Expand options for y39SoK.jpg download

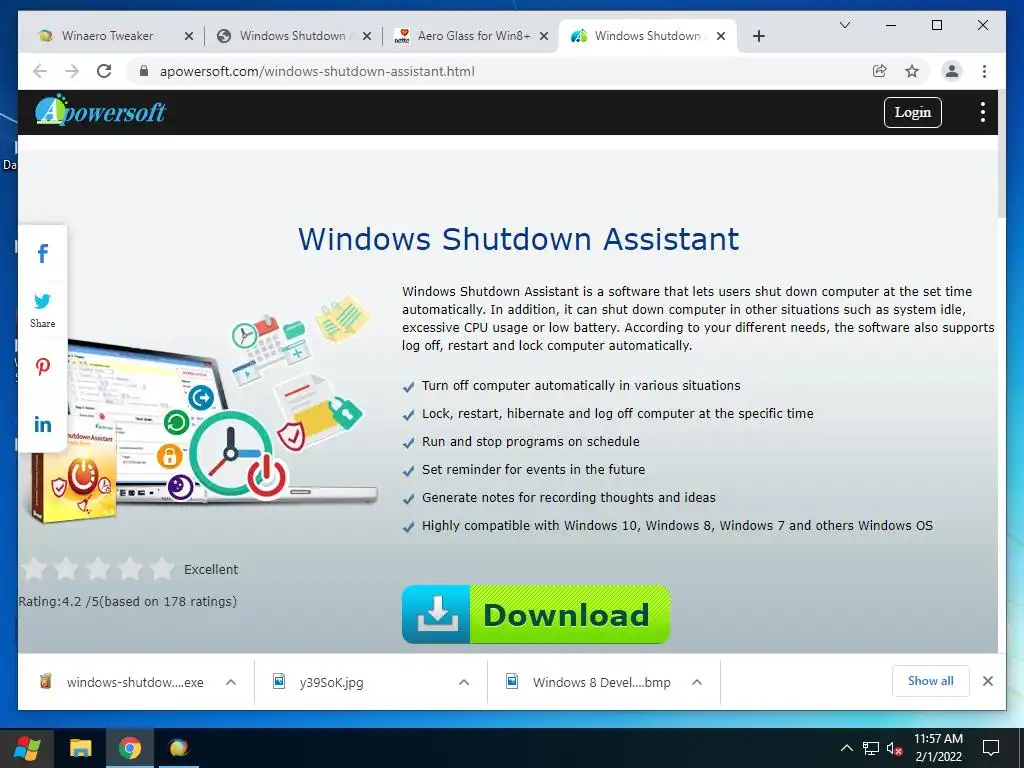coord(464,682)
